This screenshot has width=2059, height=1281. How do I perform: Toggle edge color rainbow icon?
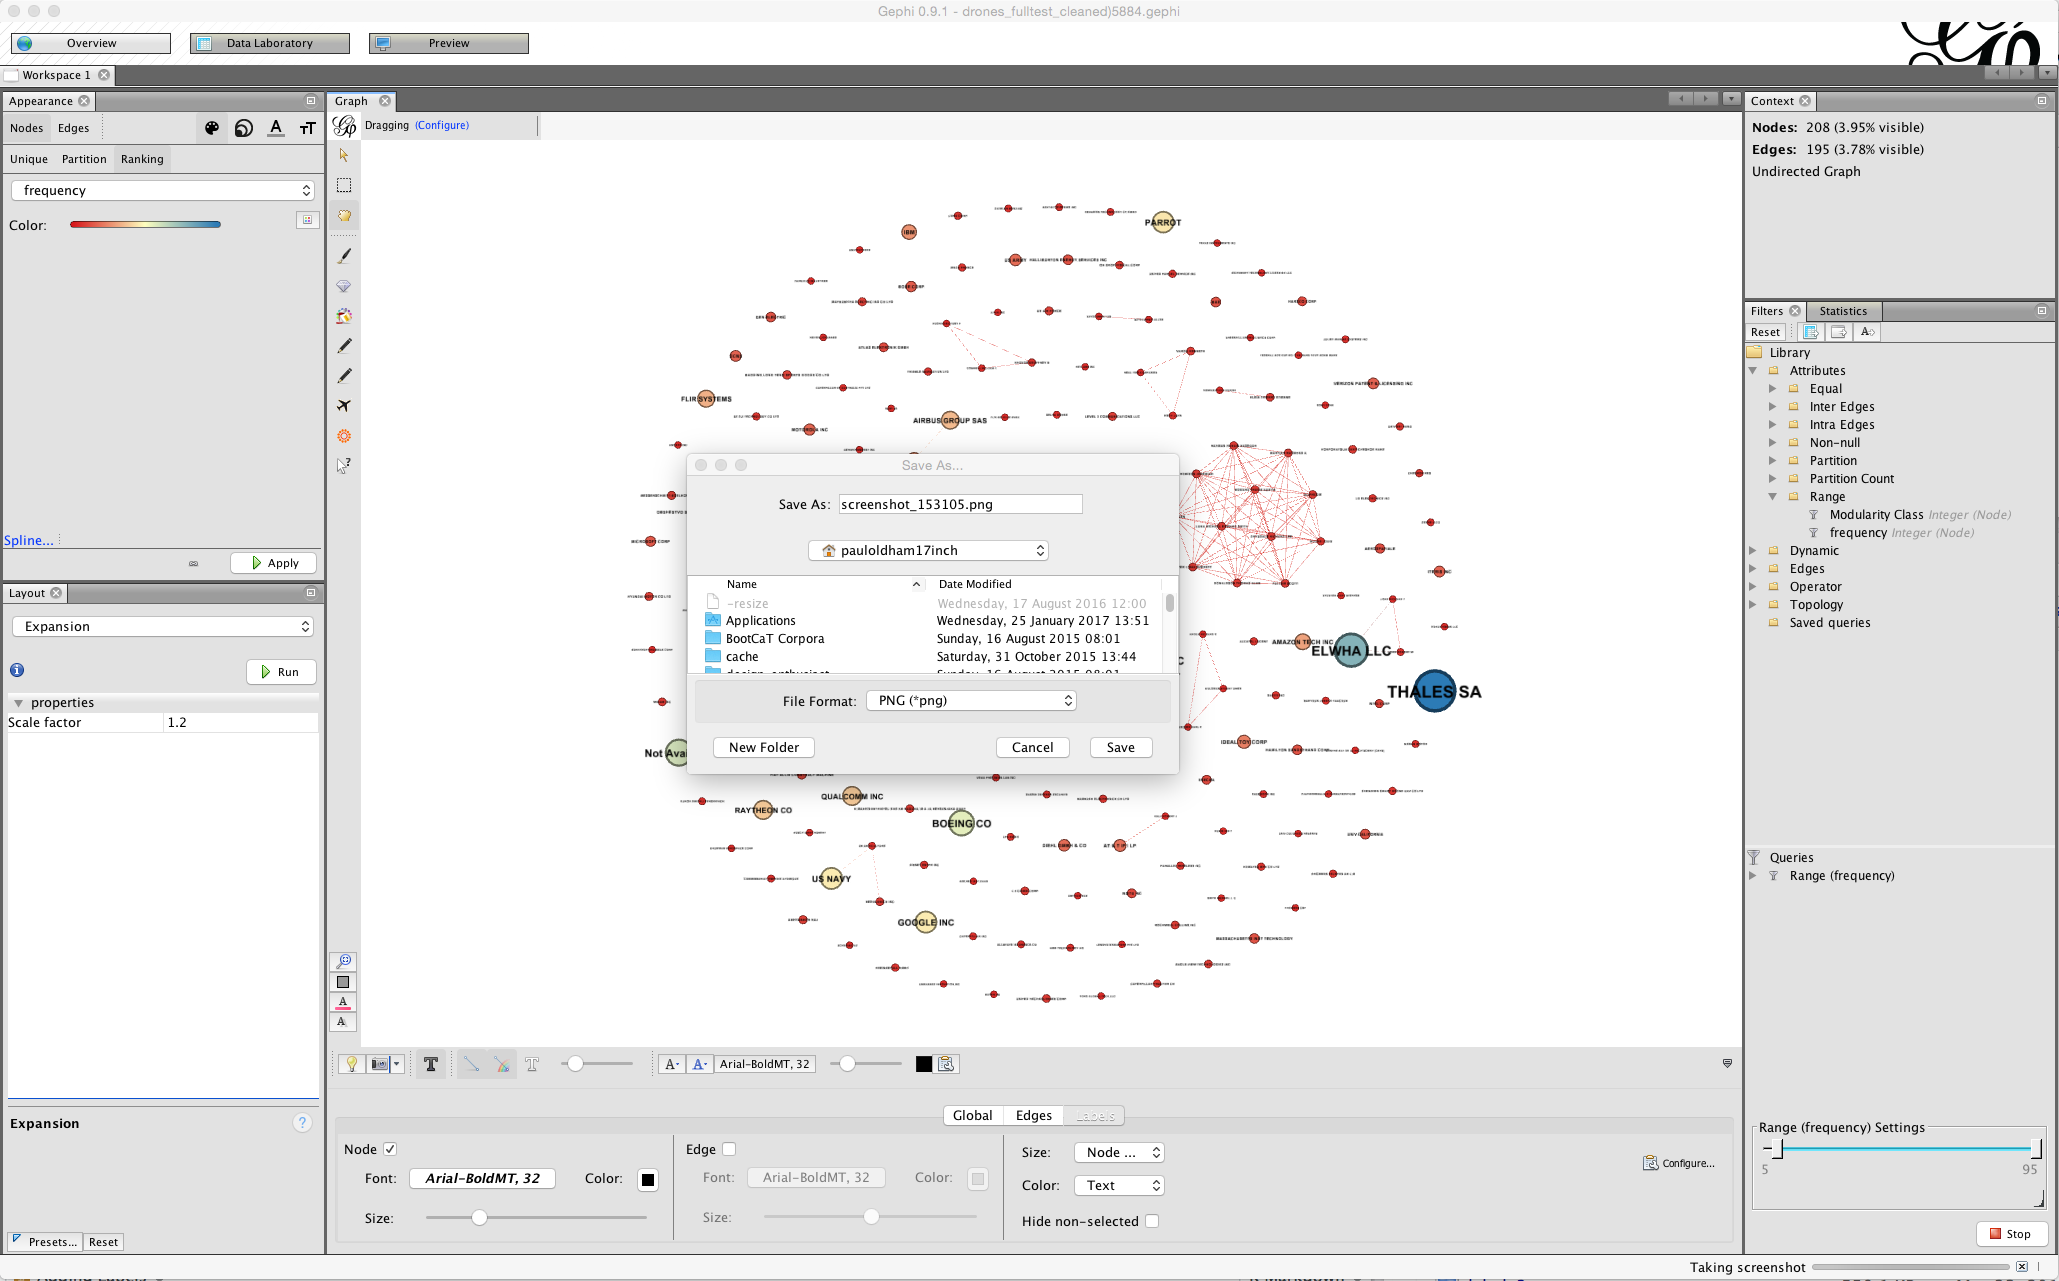[x=502, y=1064]
